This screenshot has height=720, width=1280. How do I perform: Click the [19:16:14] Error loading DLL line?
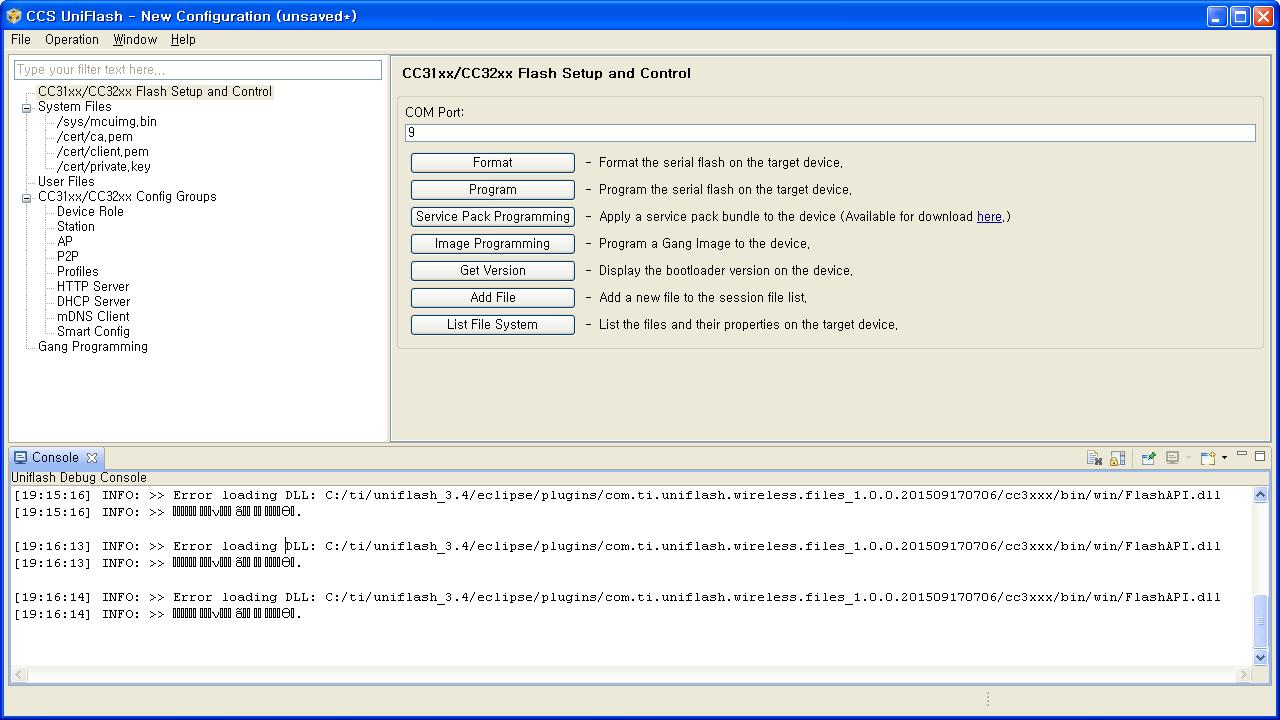pos(617,597)
